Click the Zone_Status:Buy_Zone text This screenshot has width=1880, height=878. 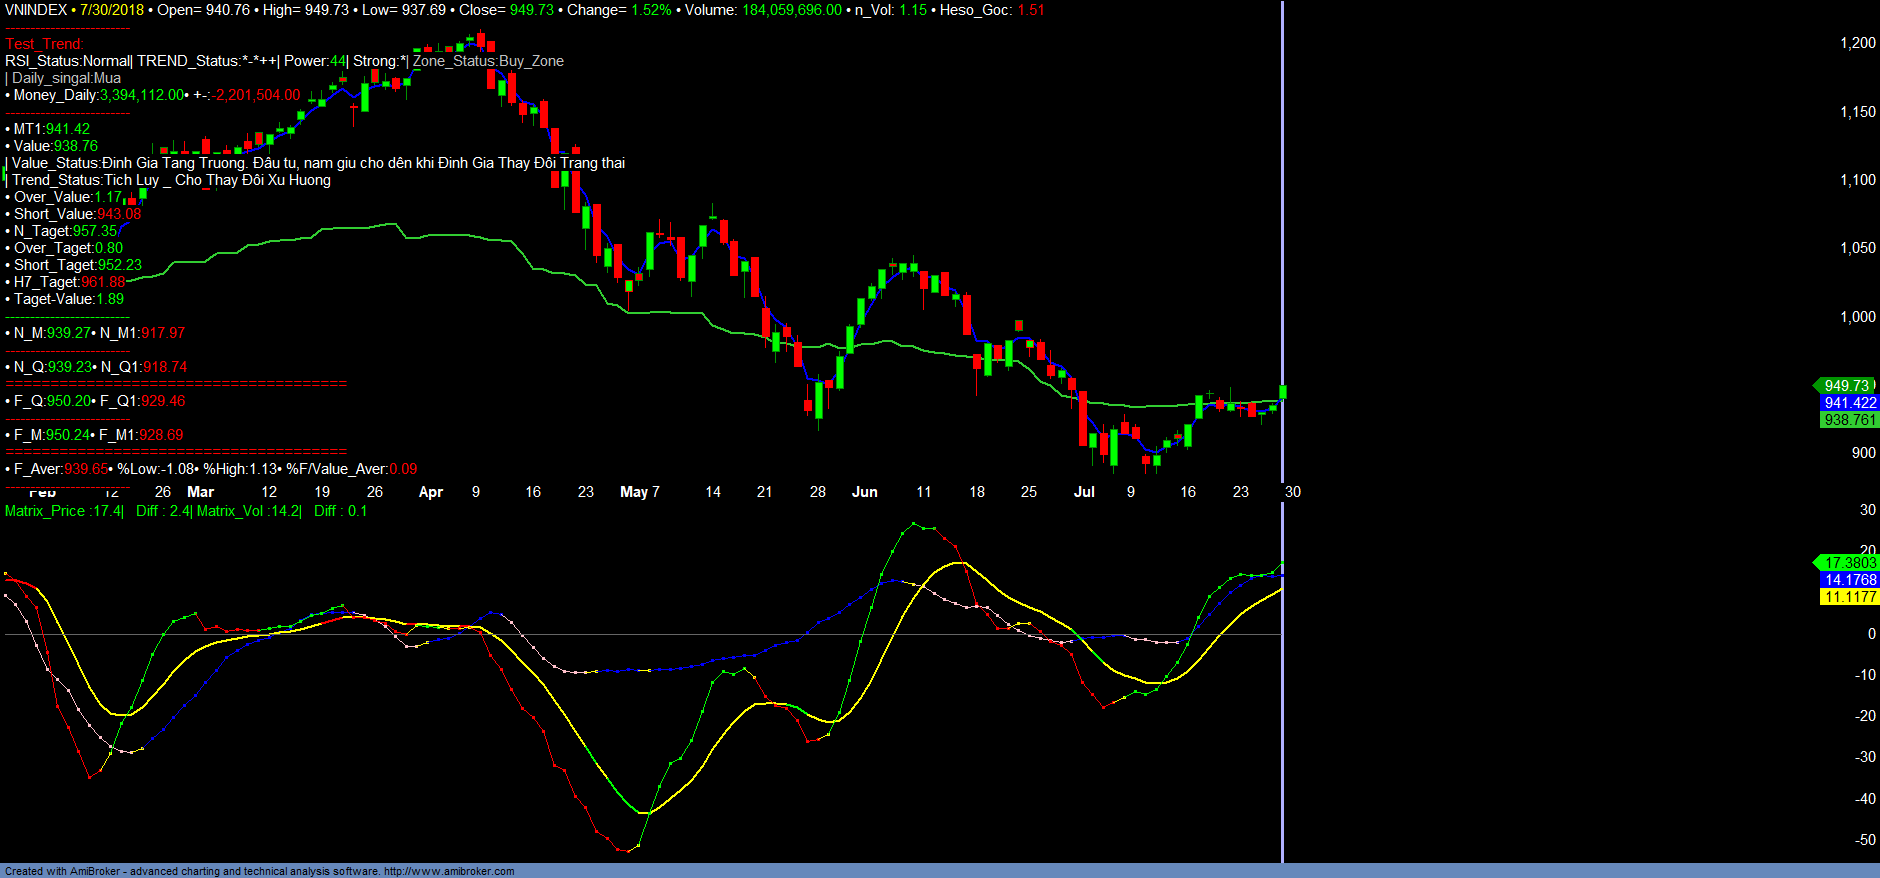(x=488, y=61)
